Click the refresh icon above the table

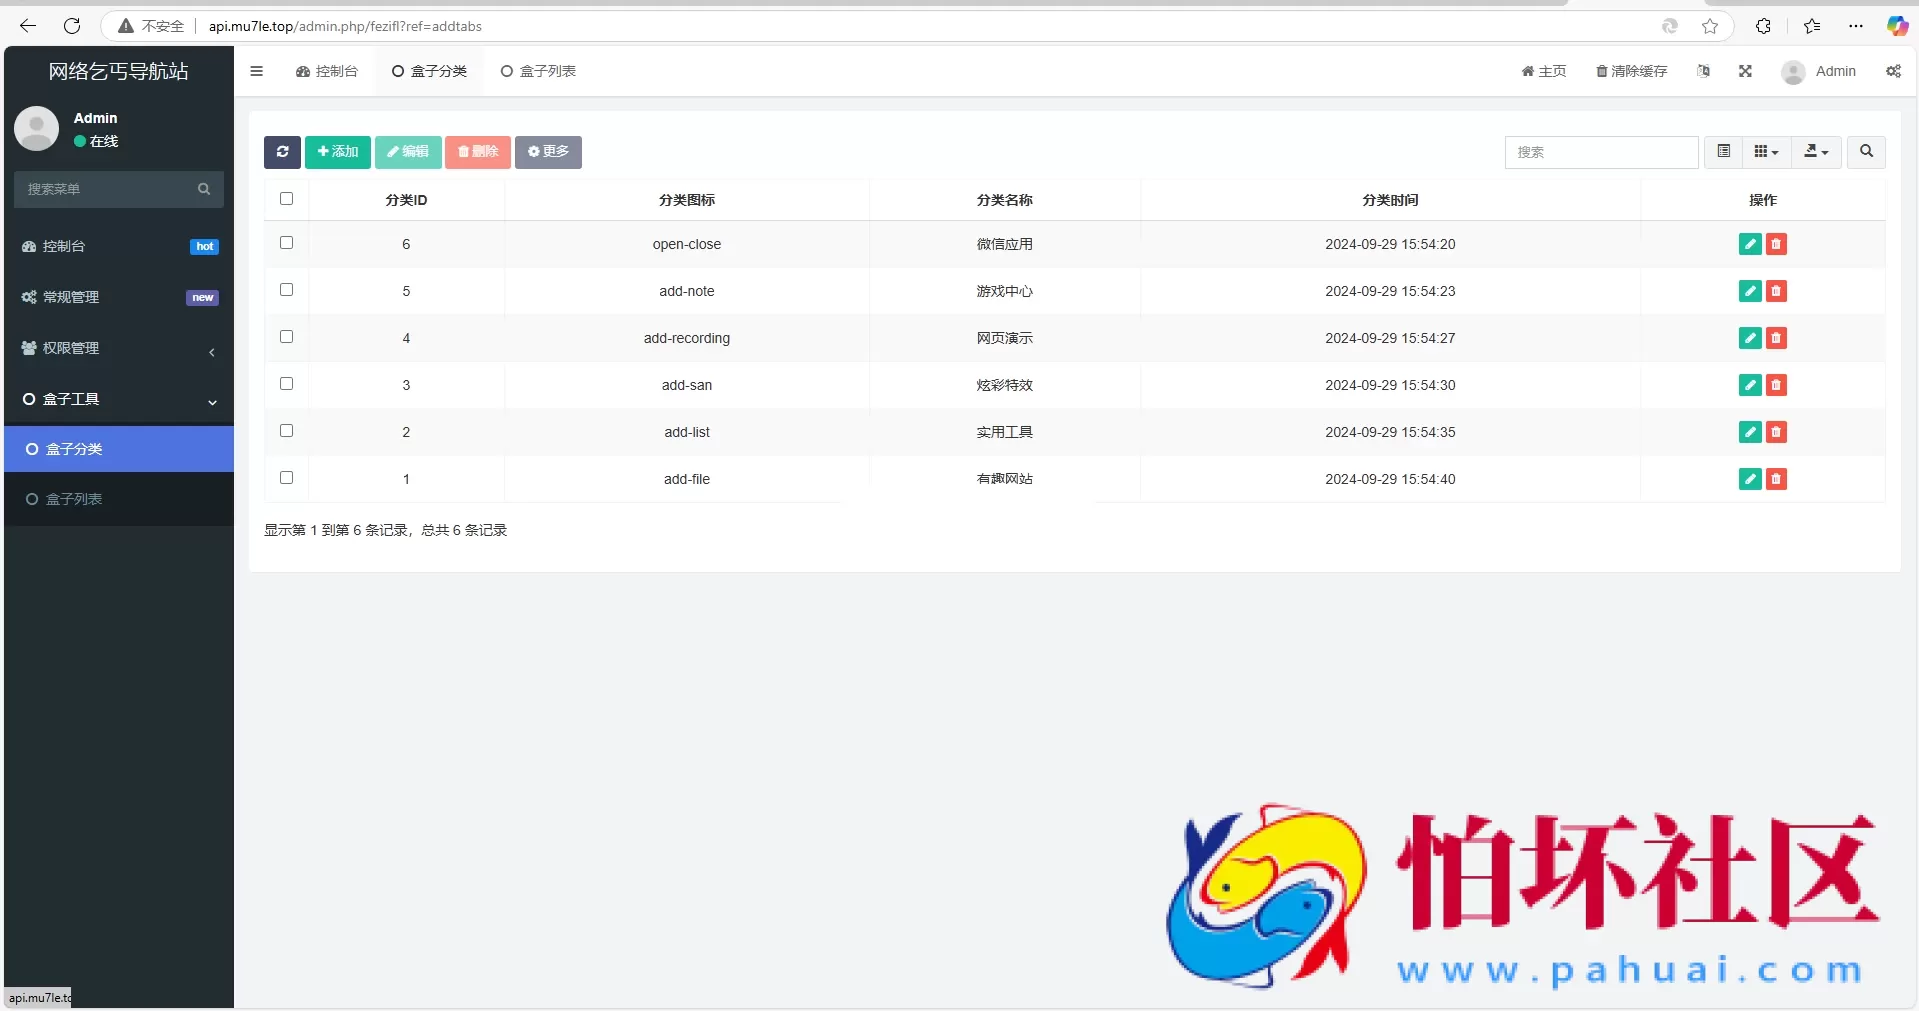[283, 152]
